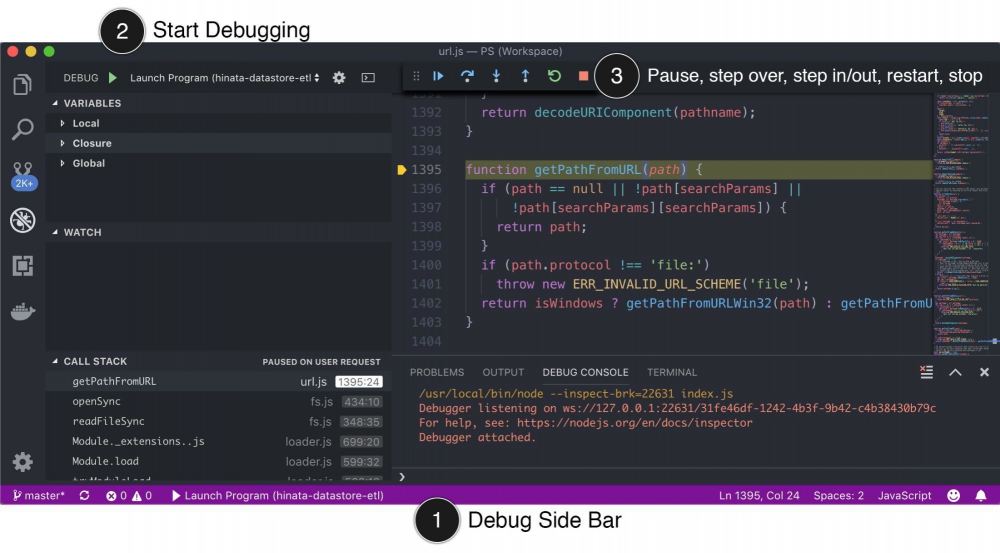
Task: Select openSync call stack frame
Action: point(219,401)
